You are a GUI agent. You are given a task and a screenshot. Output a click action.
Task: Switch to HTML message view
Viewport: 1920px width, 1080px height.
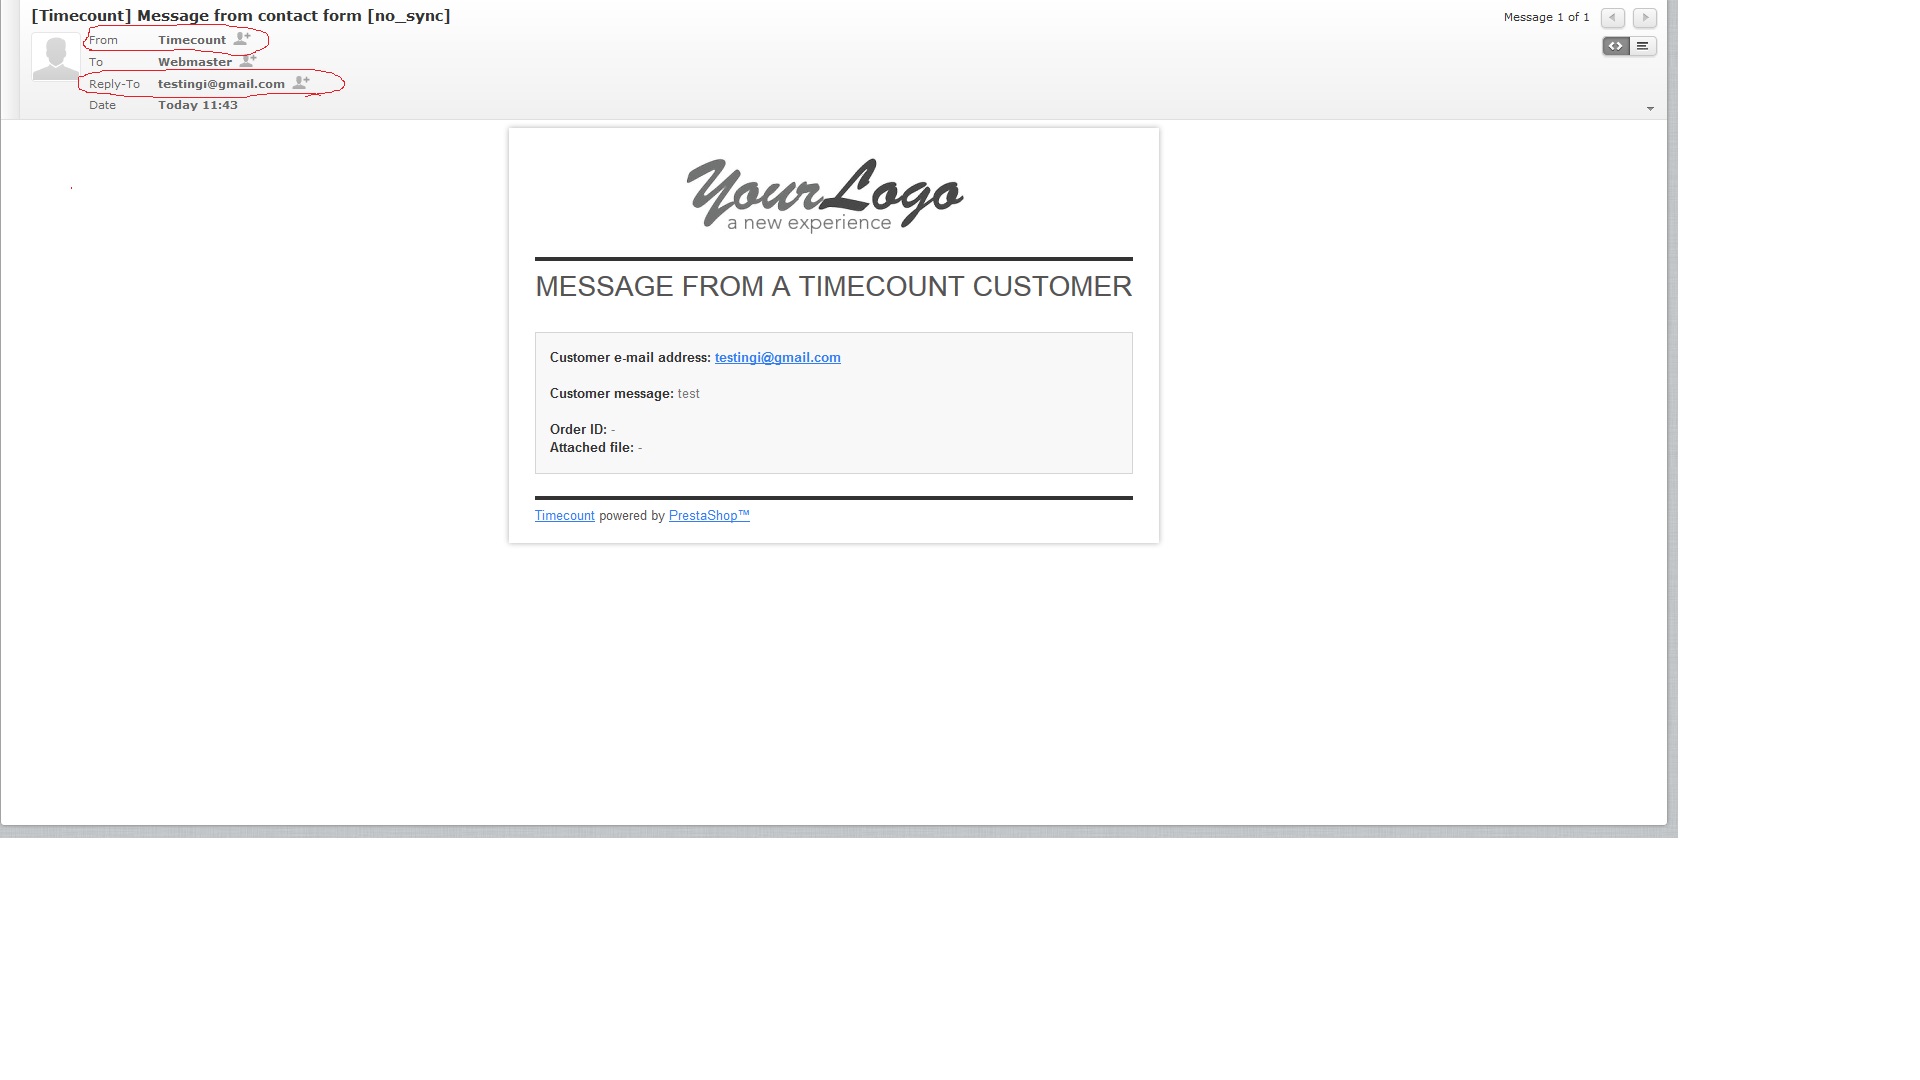click(x=1615, y=46)
